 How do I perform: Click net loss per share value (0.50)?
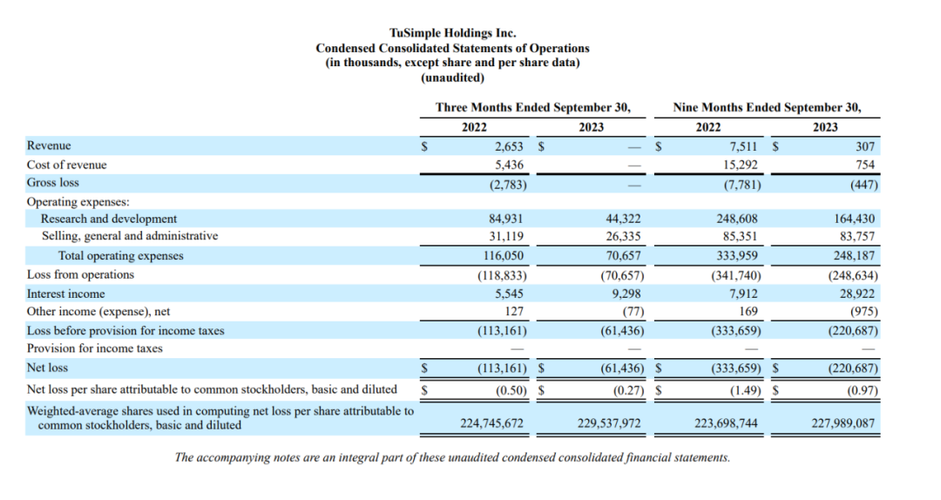pos(511,391)
